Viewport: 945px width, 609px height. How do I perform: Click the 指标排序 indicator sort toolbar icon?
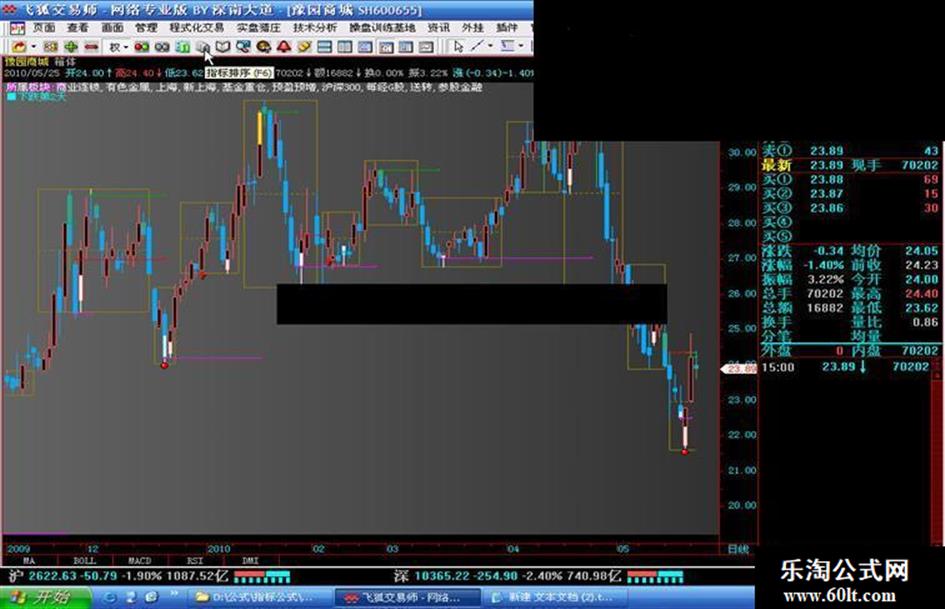[202, 47]
